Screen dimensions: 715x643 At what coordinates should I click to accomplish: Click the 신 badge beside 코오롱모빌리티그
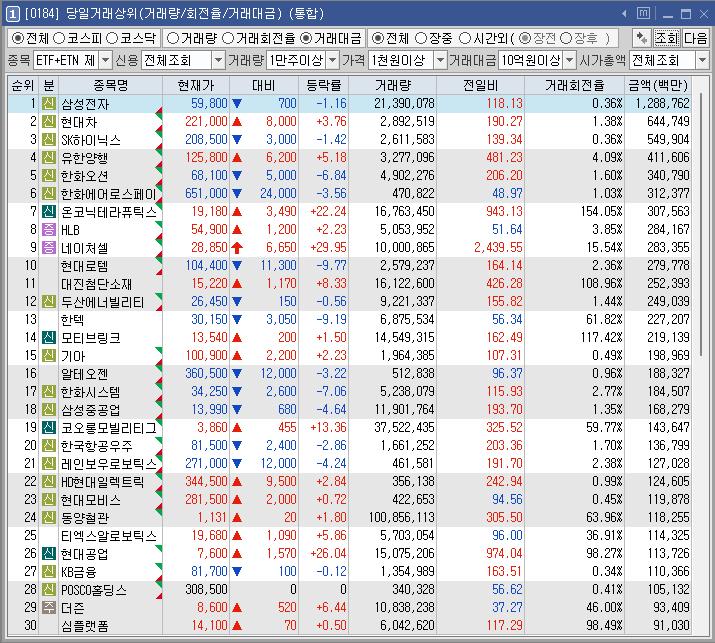(48, 427)
